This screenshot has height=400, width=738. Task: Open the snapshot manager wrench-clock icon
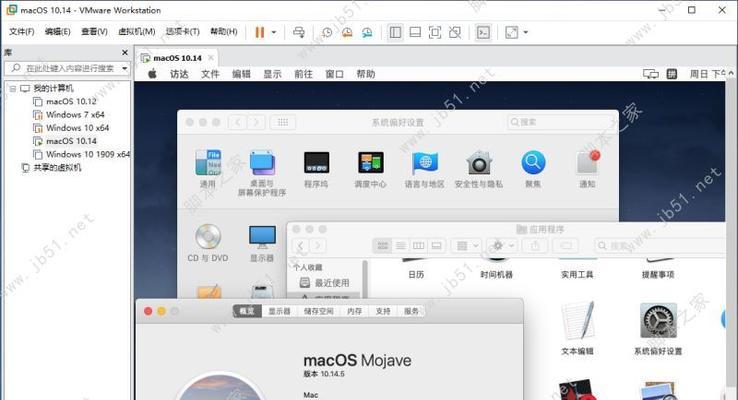coord(367,32)
